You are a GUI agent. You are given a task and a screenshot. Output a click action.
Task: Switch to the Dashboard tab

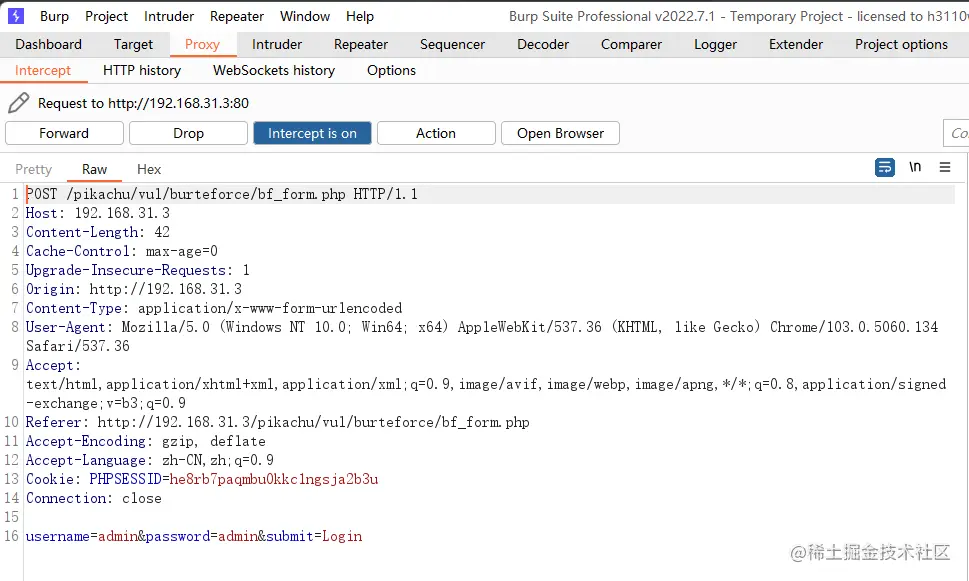[x=48, y=45]
